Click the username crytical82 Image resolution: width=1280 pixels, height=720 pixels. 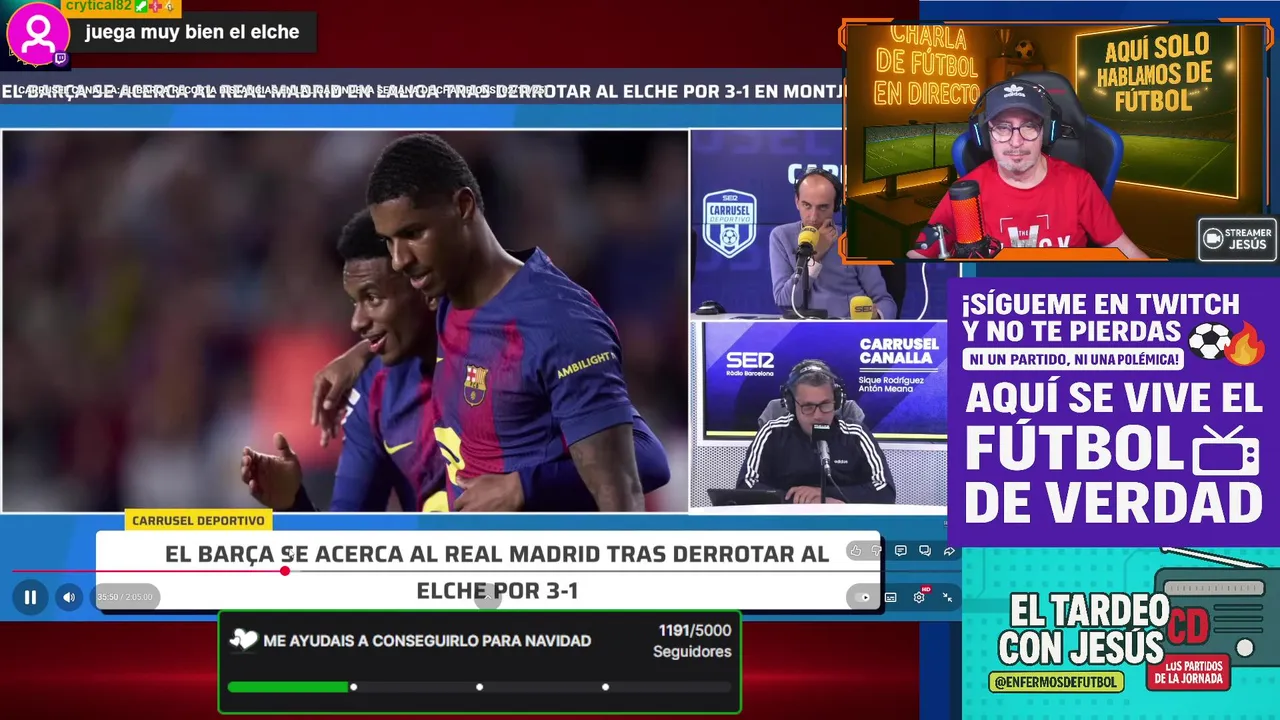pyautogui.click(x=98, y=6)
